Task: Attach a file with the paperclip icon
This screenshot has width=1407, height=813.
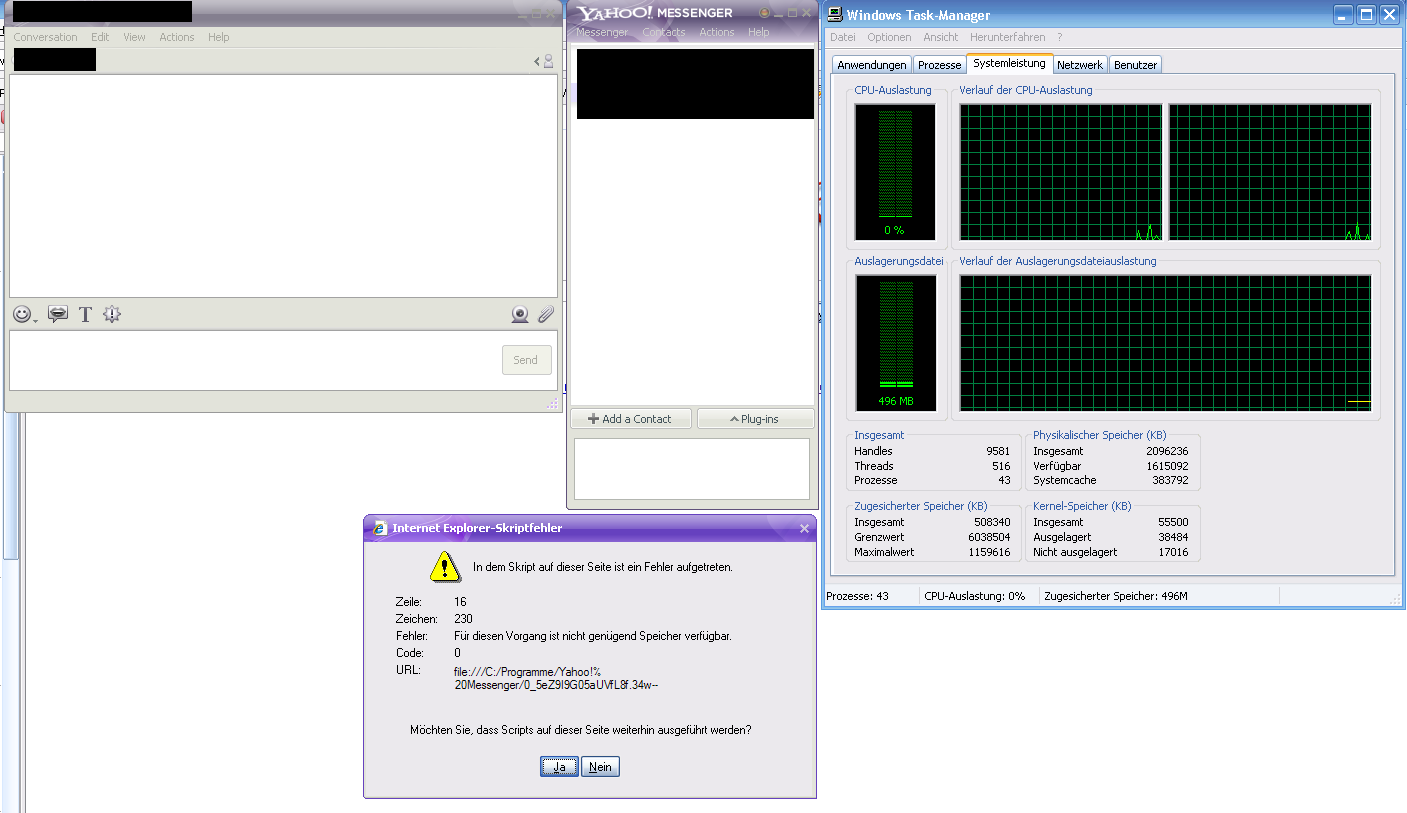Action: (545, 314)
